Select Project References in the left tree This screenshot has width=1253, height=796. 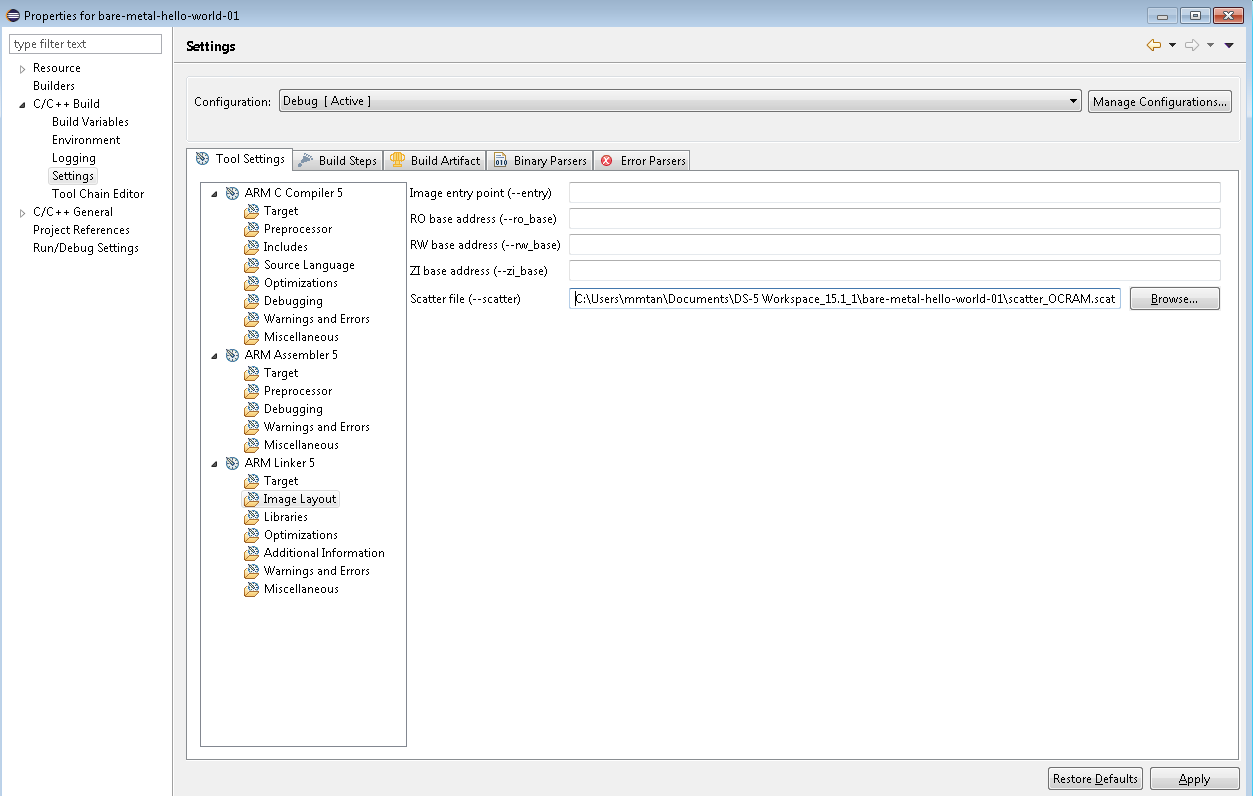pos(81,230)
